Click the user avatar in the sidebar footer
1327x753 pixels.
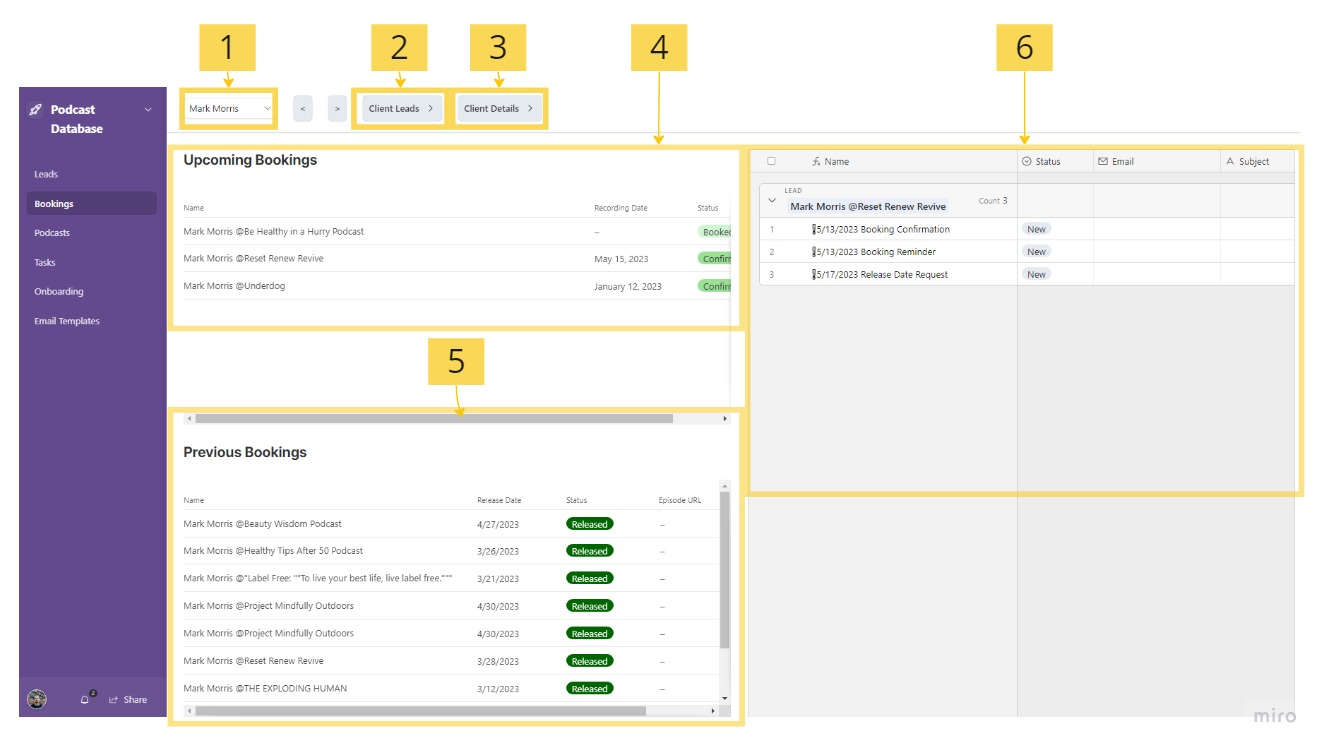pos(36,699)
